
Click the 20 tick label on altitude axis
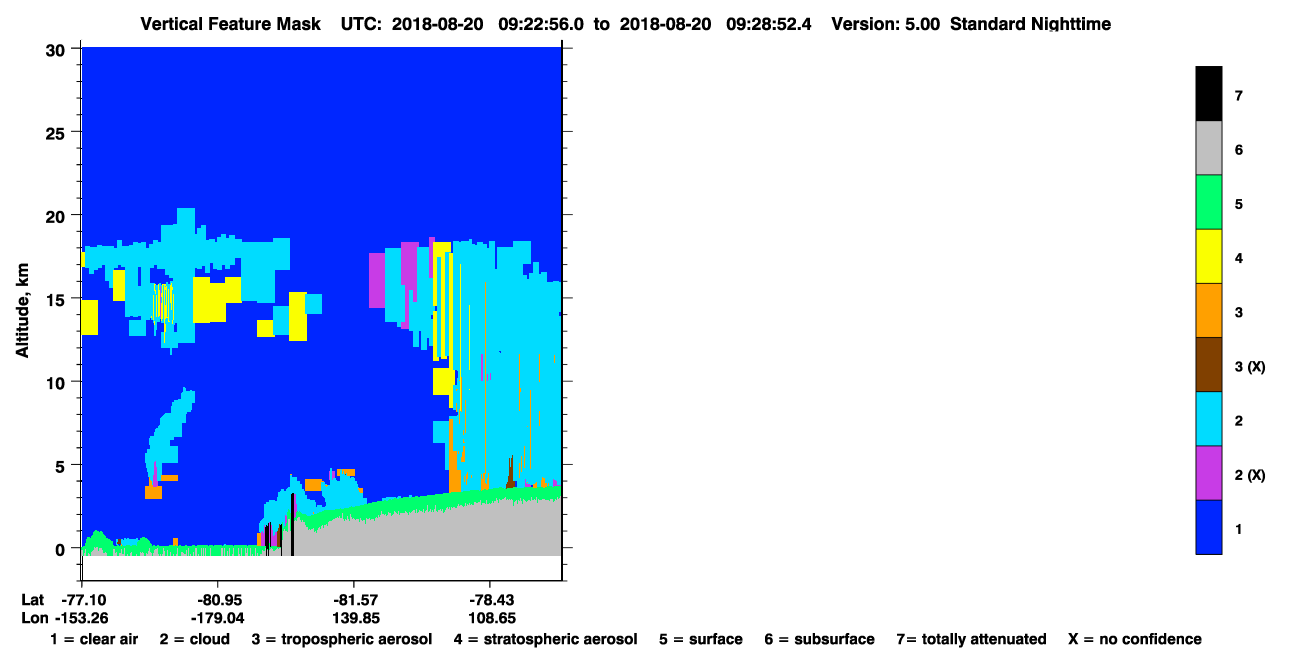tap(58, 216)
